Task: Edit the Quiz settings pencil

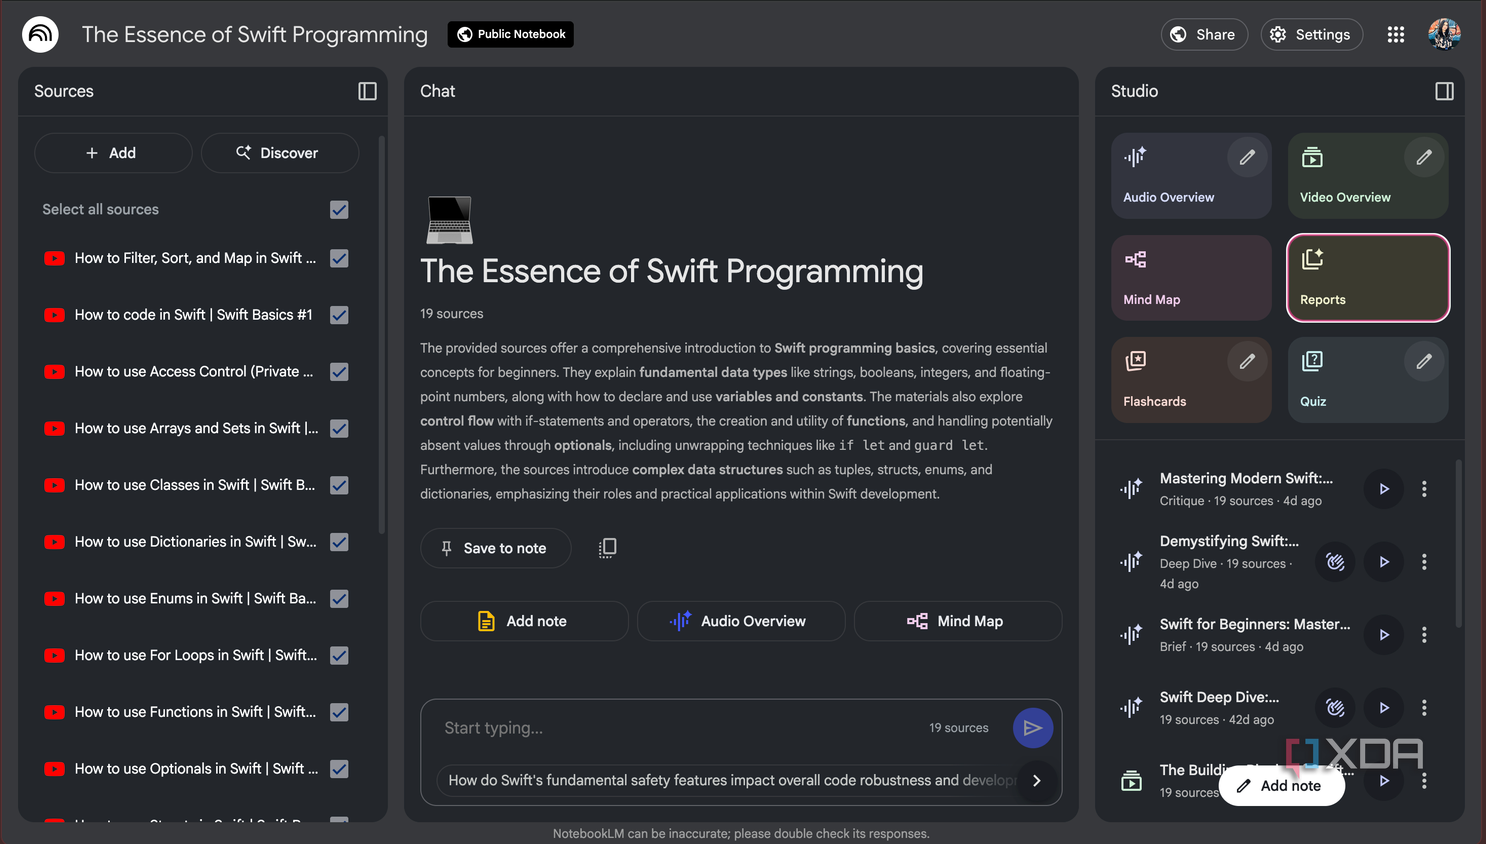Action: tap(1424, 361)
